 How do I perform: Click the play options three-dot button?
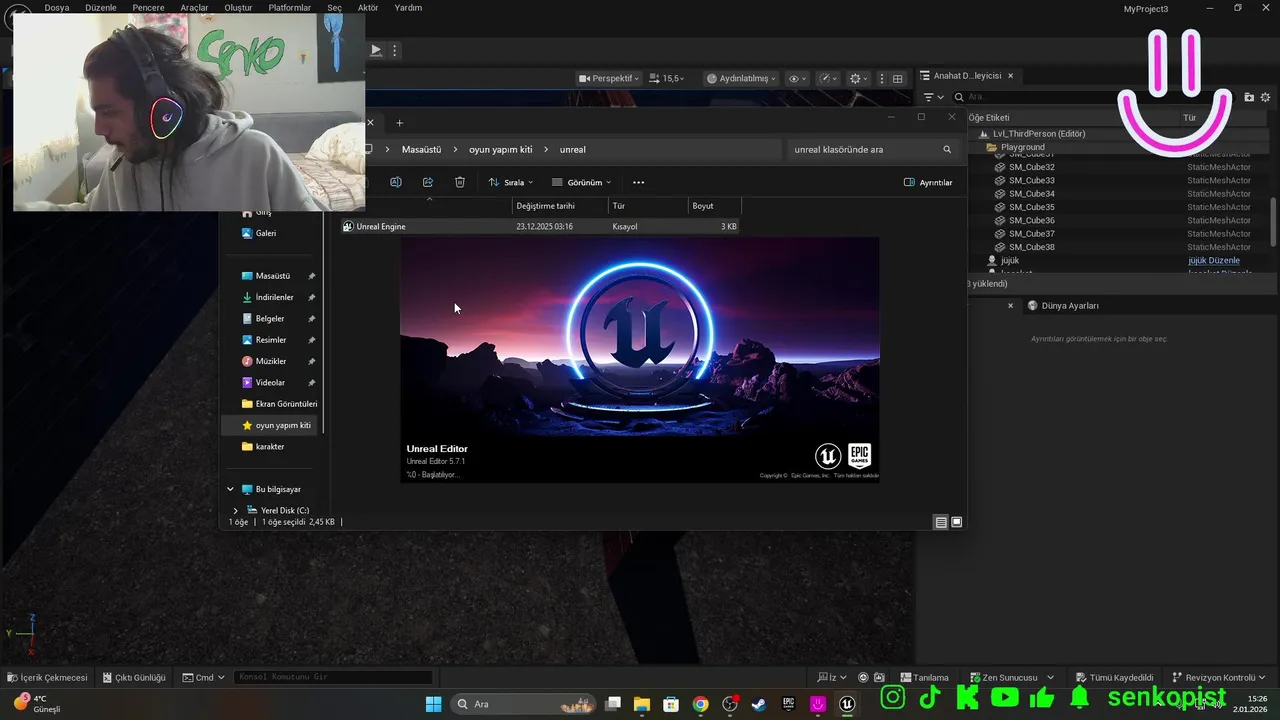click(x=395, y=50)
